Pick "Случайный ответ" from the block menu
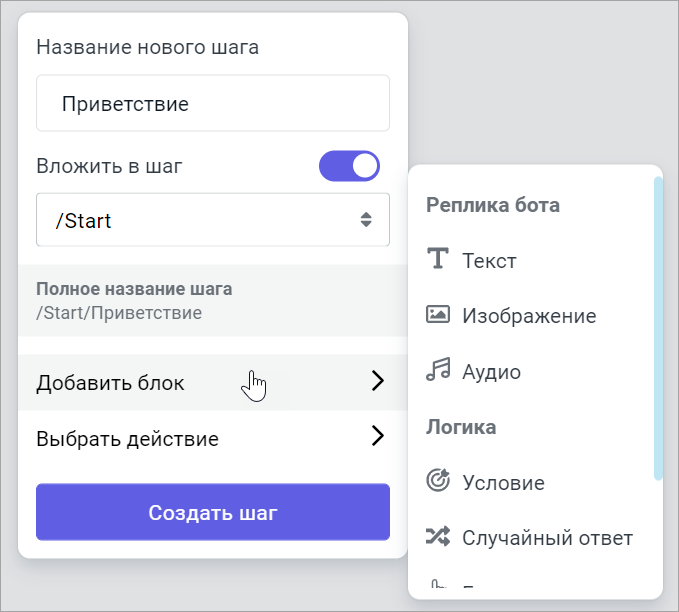Screen dimensions: 679x612 point(547,538)
